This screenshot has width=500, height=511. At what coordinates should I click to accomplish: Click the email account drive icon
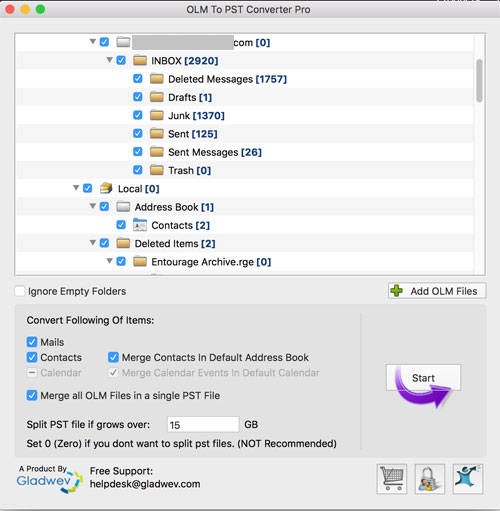coord(123,42)
